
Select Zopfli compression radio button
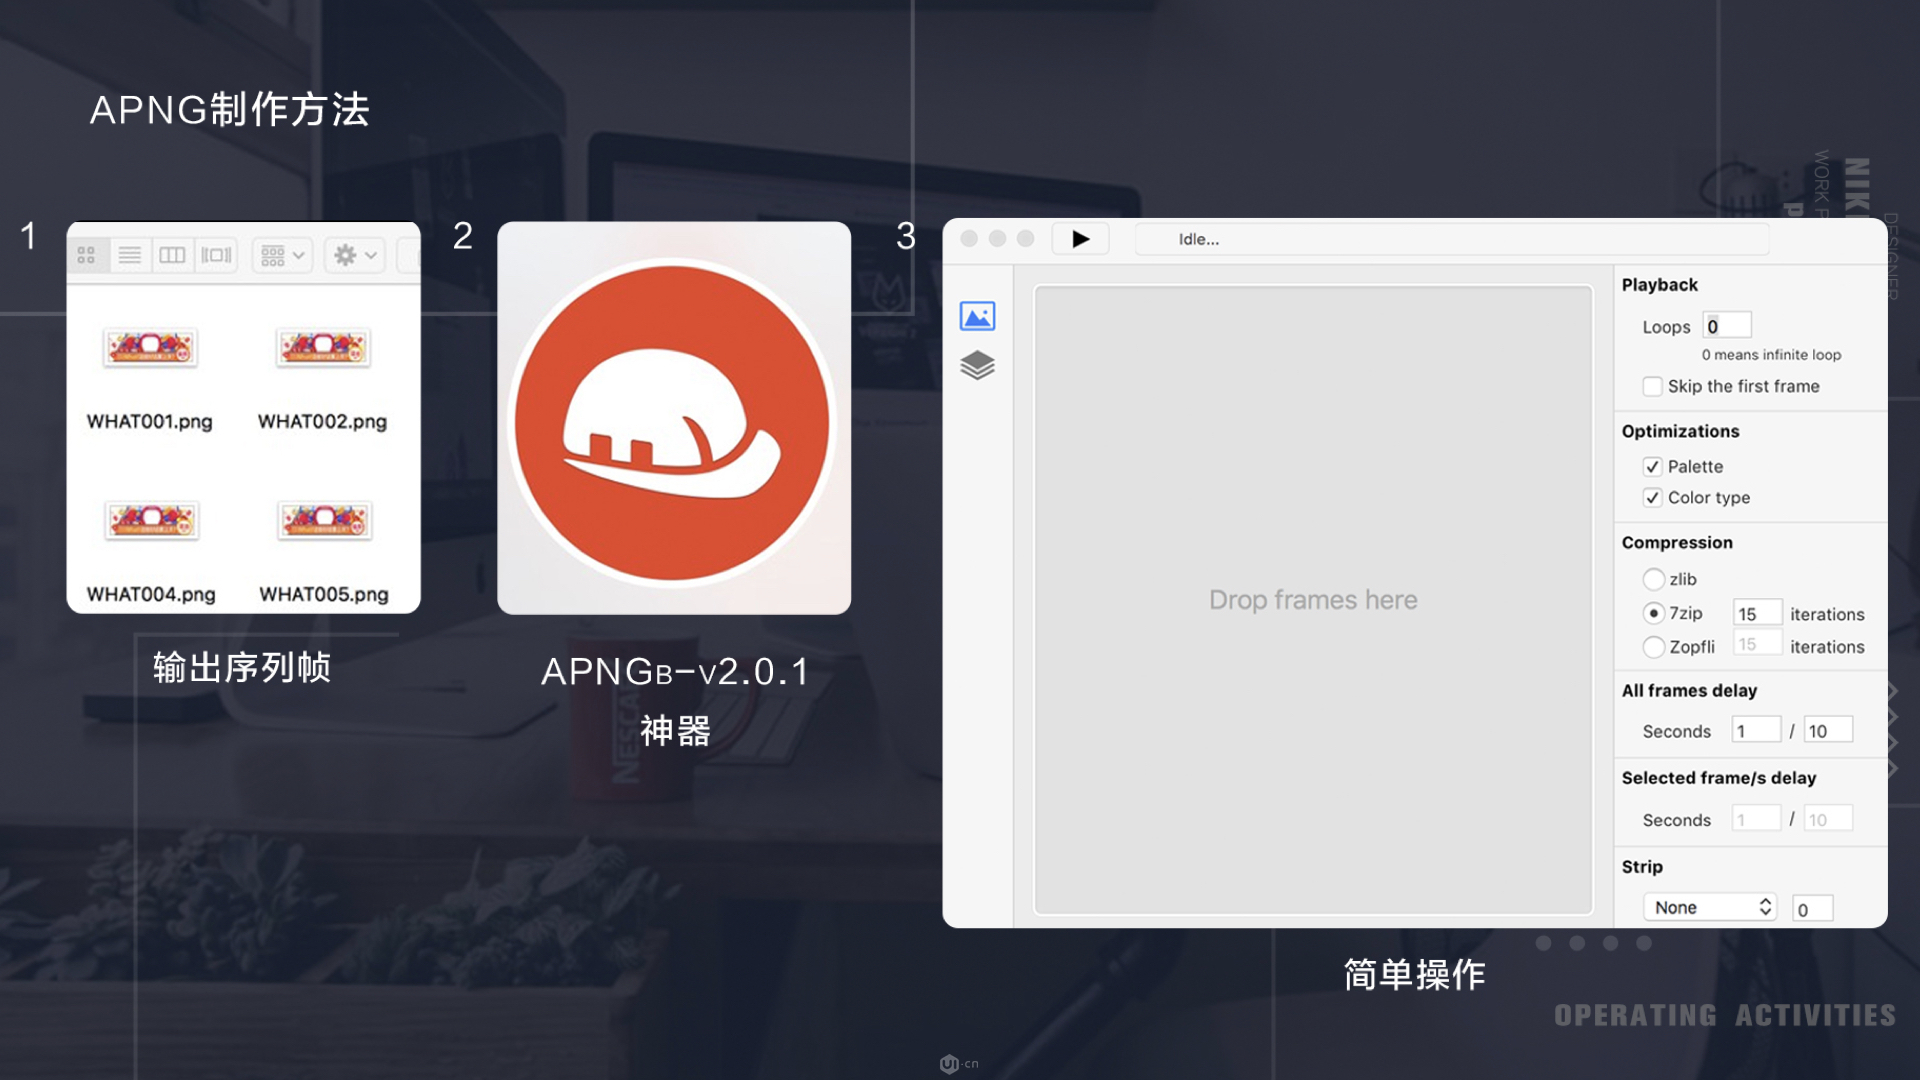[x=1653, y=647]
